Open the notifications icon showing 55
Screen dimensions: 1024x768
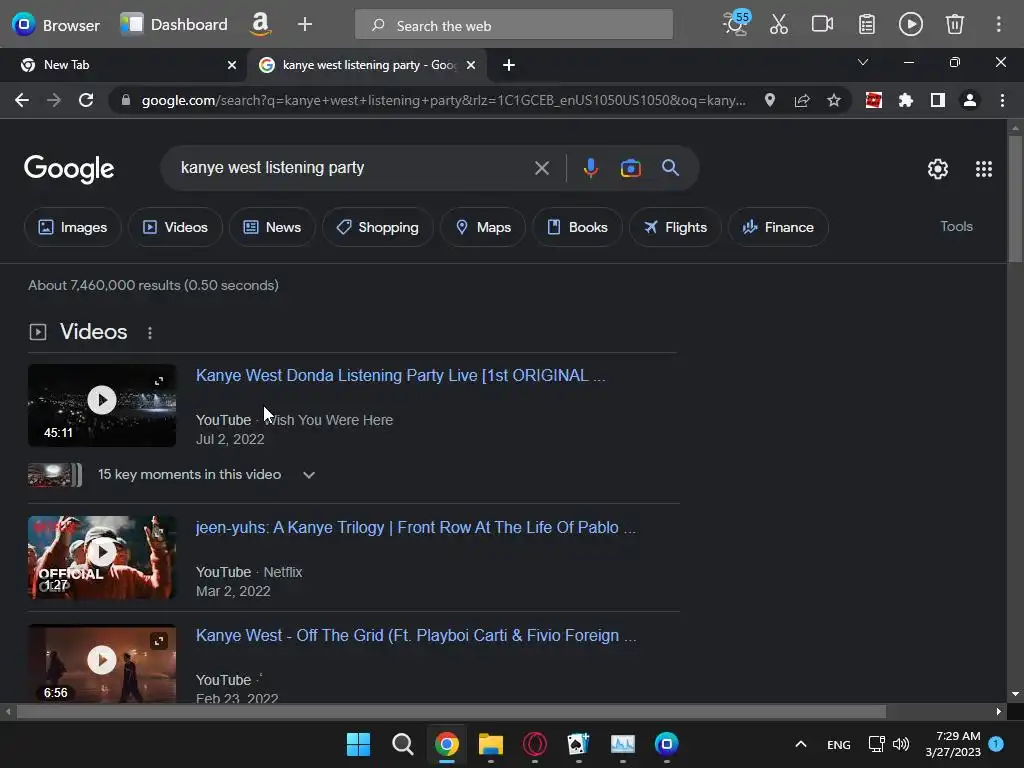coord(736,24)
